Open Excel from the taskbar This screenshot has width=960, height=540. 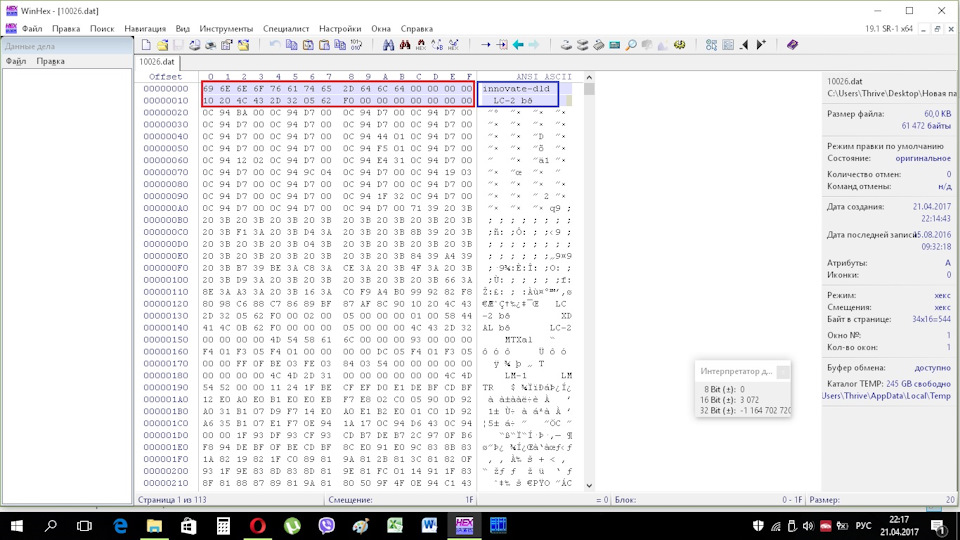coord(395,525)
